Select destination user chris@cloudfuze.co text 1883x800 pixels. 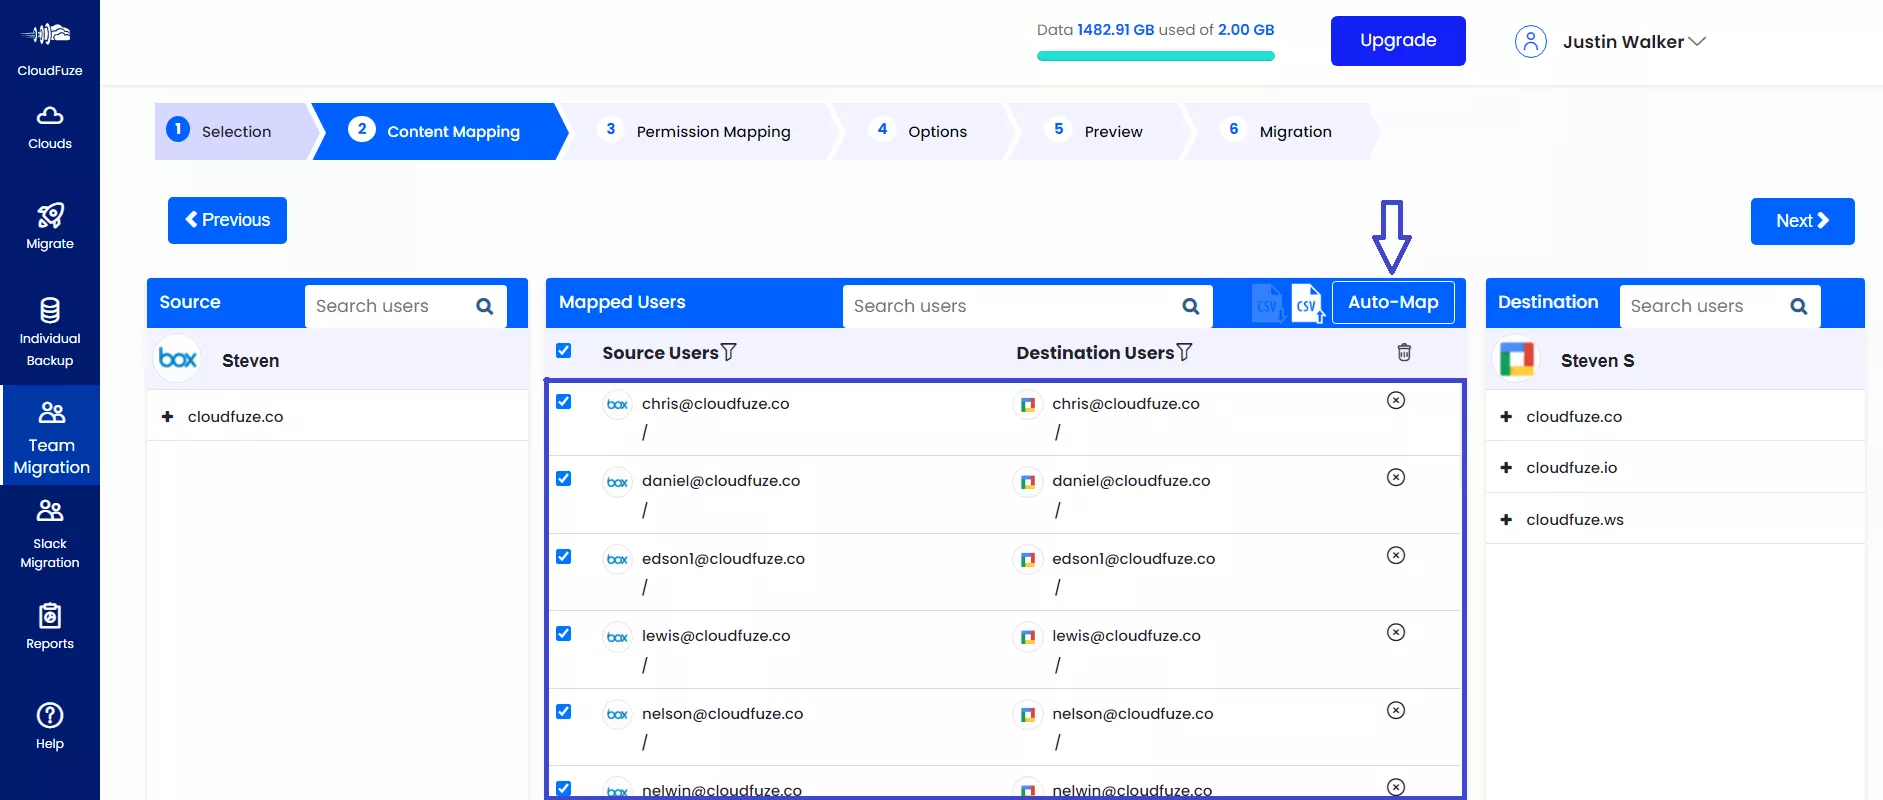1126,404
